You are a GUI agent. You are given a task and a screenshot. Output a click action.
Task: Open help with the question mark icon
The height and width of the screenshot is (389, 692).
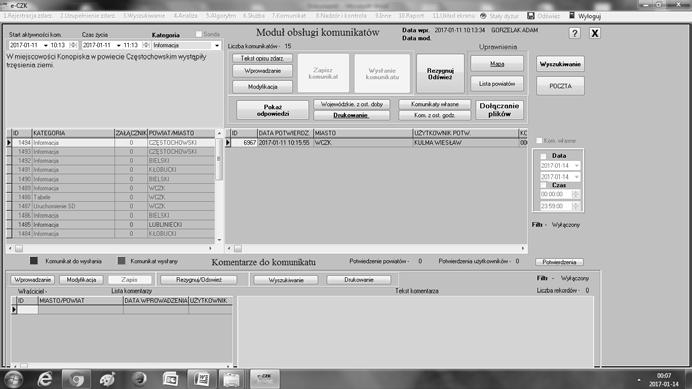coord(574,33)
